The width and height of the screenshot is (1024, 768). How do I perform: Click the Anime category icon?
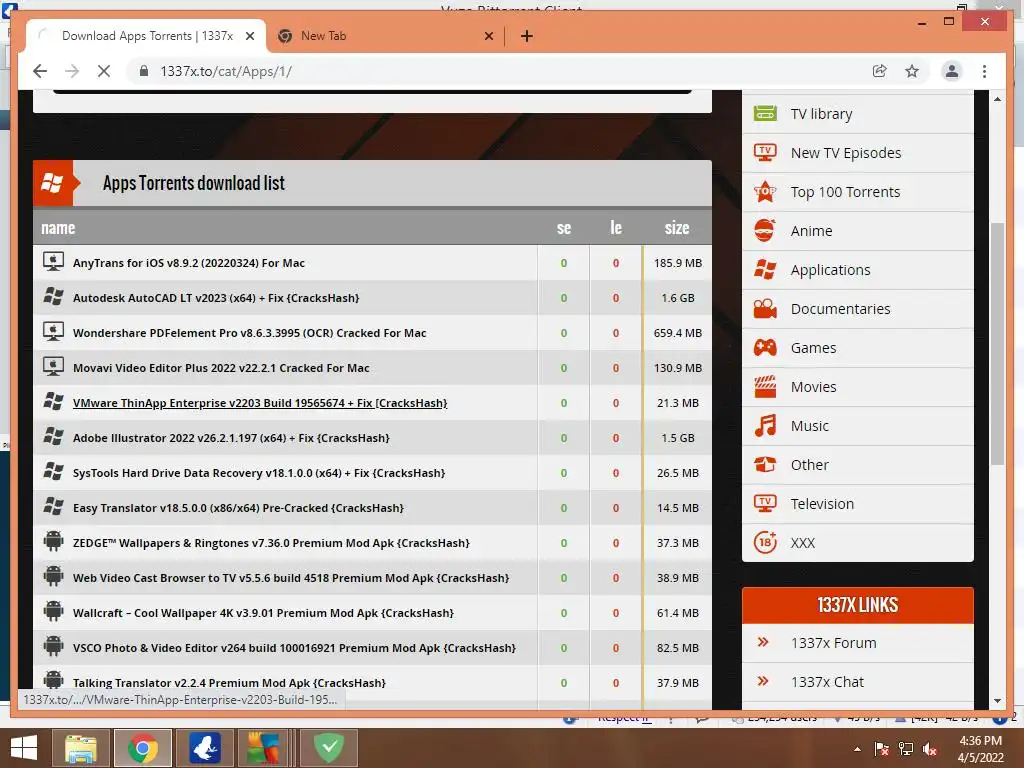765,231
